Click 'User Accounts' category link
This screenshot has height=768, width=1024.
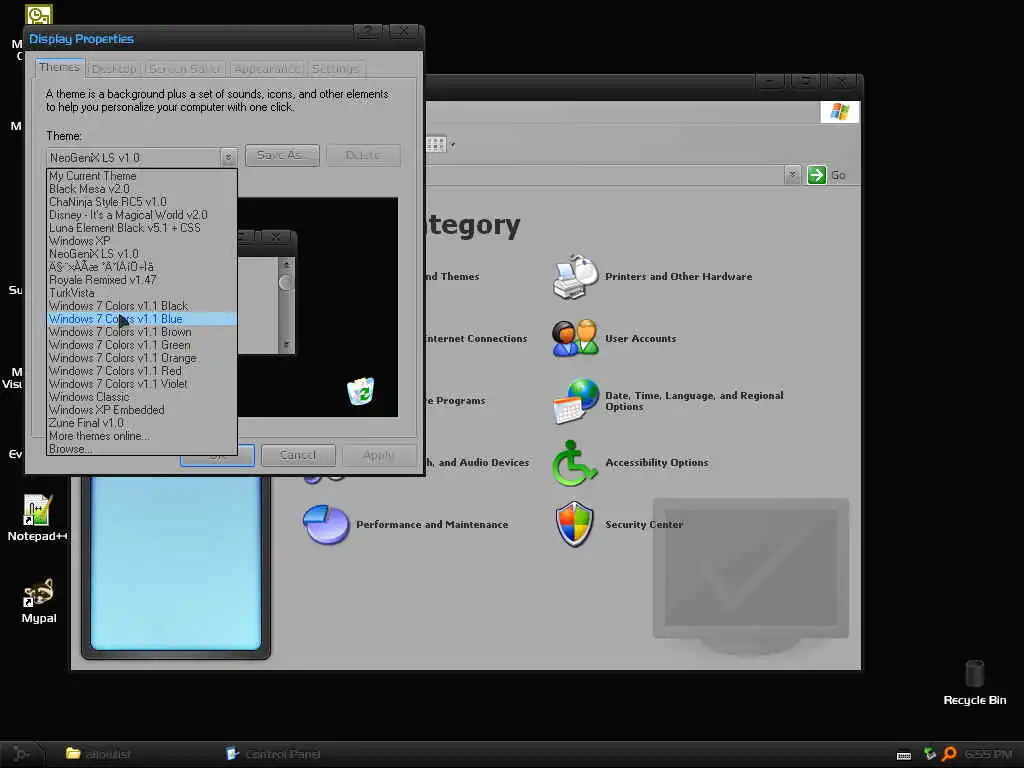click(x=641, y=338)
